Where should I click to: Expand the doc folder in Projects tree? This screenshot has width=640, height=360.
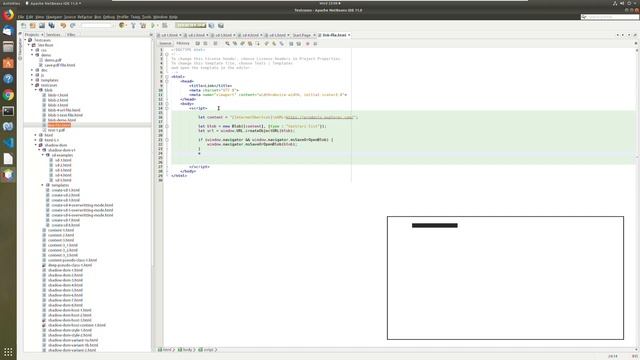pos(32,70)
